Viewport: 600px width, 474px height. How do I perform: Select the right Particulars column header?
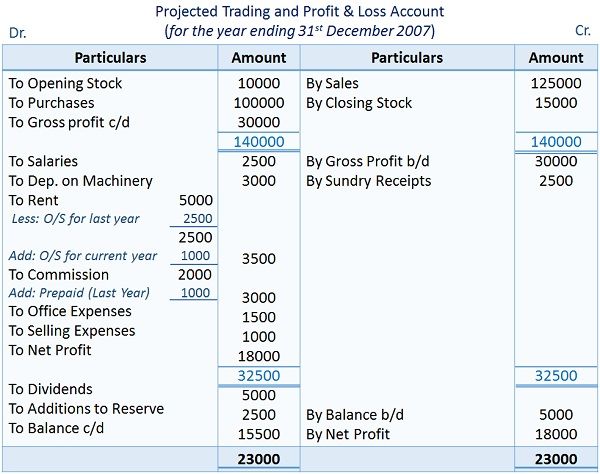click(x=407, y=58)
